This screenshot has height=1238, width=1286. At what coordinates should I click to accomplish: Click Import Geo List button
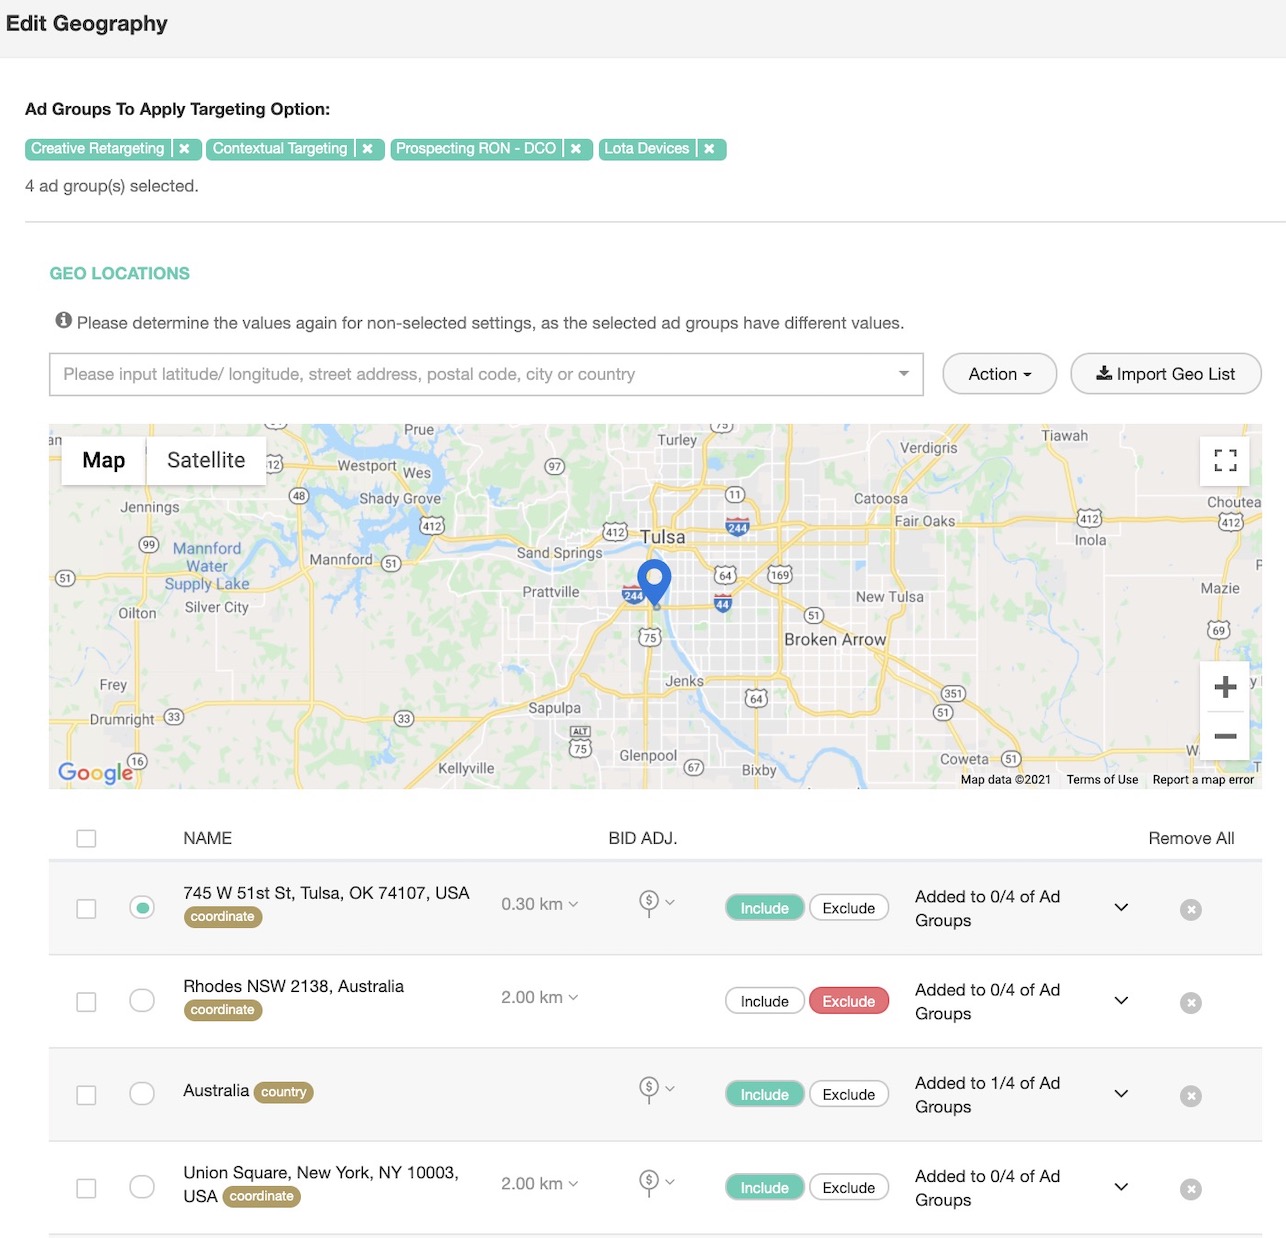coord(1165,374)
